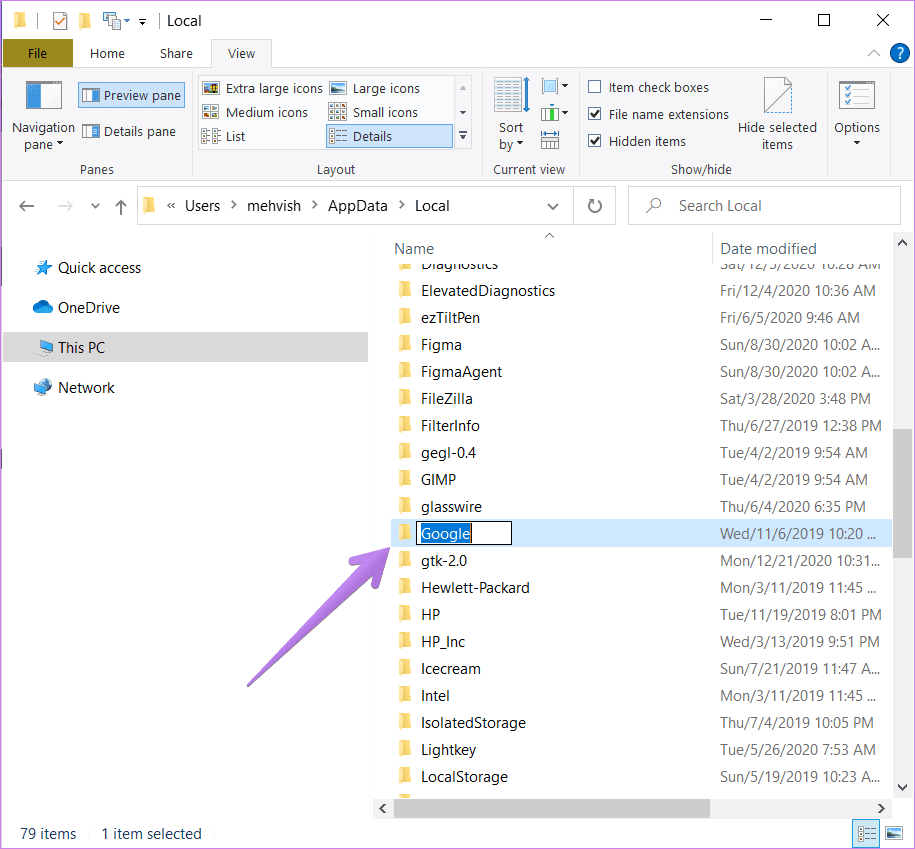Select the gtk-2.0 folder
915x849 pixels.
point(443,560)
